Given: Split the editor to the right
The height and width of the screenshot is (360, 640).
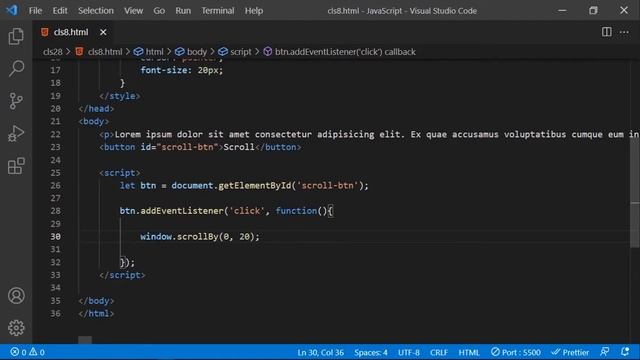Looking at the screenshot, I should point(607,32).
